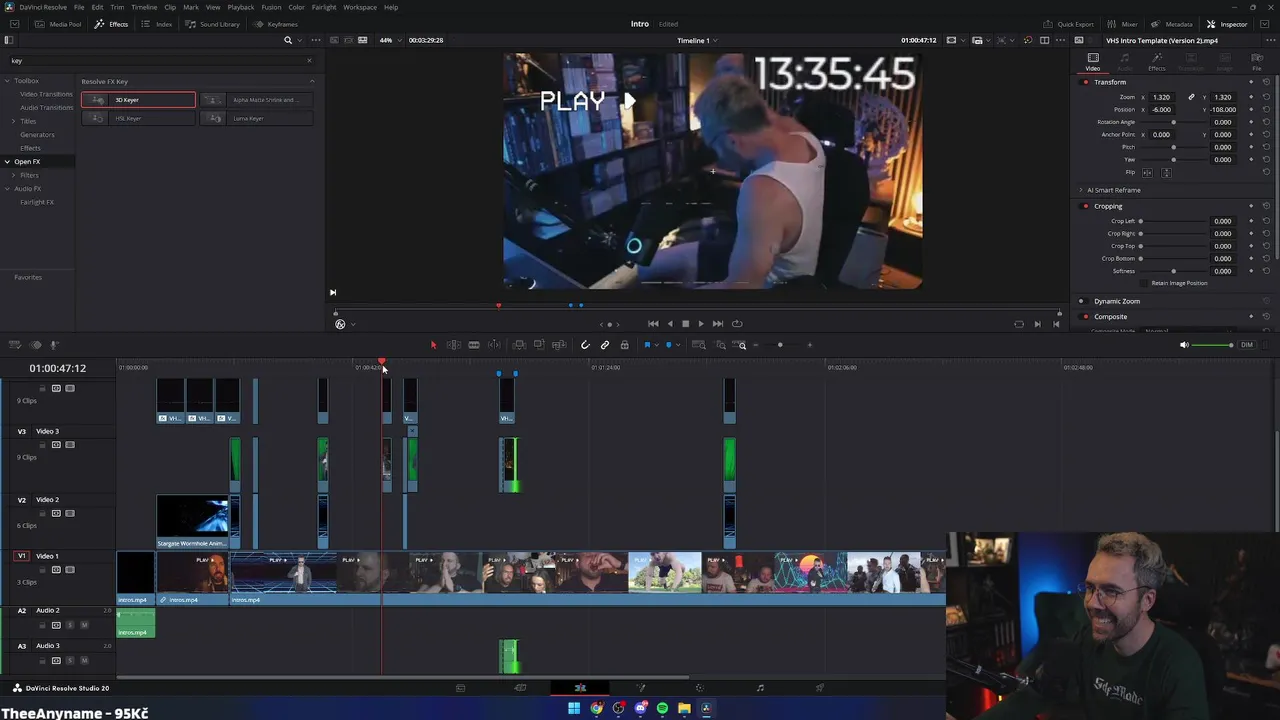Mute the Audio 2 track
The image size is (1280, 720).
(84, 625)
